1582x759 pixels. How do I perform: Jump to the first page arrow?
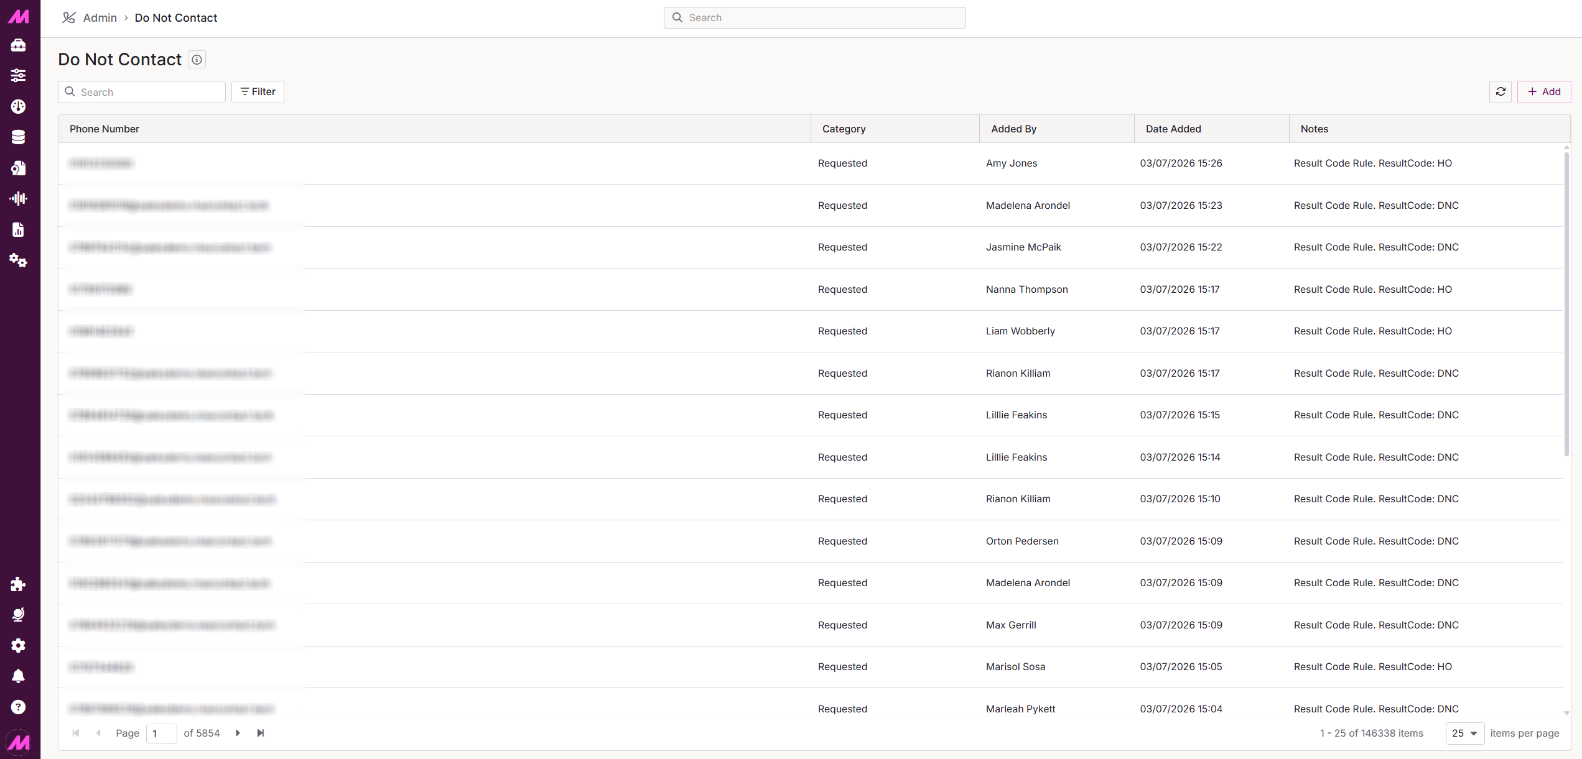(76, 733)
